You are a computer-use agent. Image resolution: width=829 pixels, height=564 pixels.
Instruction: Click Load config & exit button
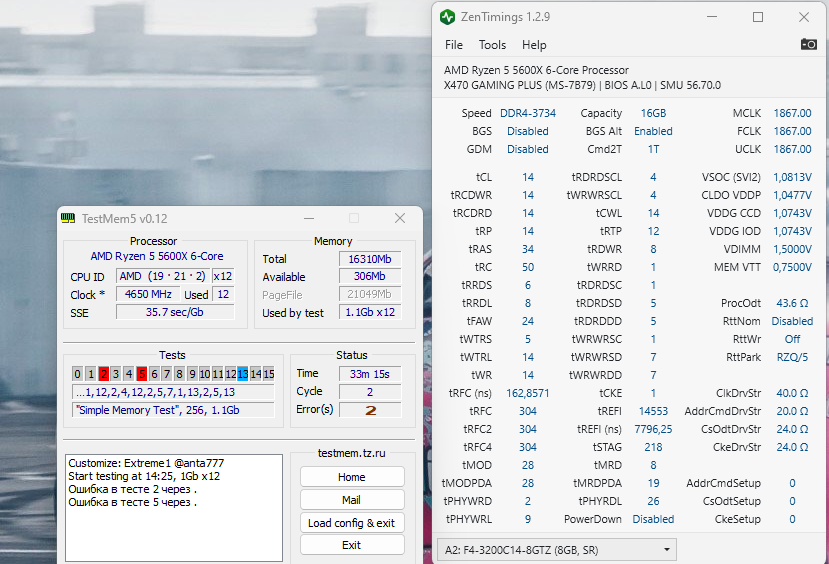(352, 523)
